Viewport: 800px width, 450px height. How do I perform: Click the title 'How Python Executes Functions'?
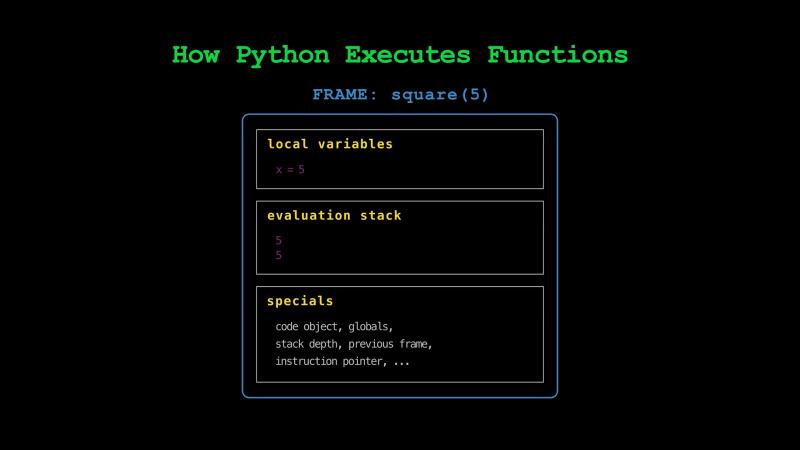pyautogui.click(x=399, y=55)
